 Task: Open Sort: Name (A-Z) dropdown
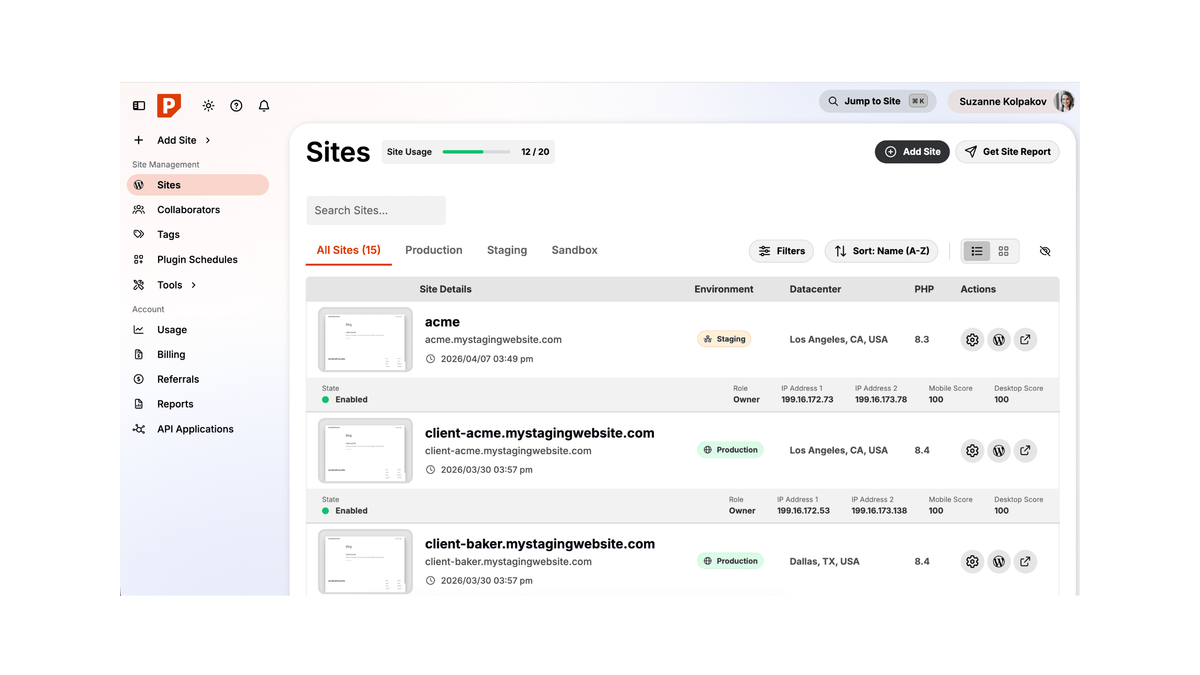(881, 251)
